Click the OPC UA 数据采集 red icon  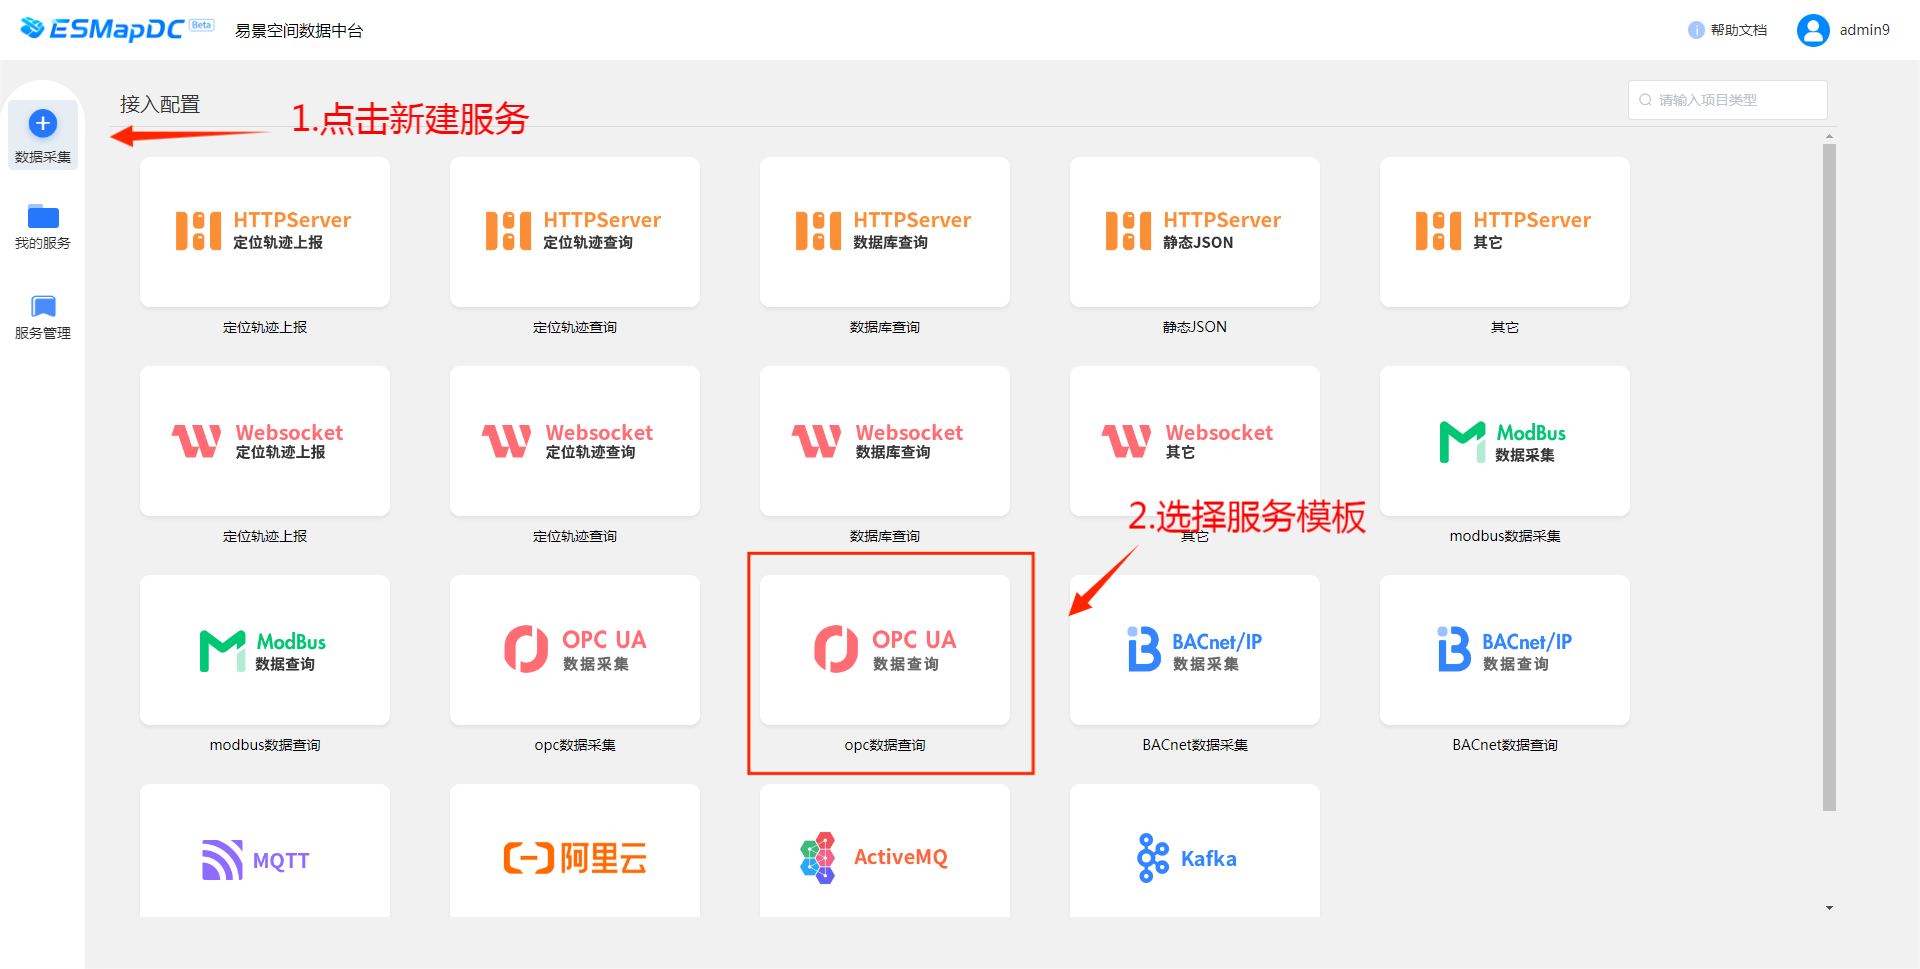tap(526, 649)
